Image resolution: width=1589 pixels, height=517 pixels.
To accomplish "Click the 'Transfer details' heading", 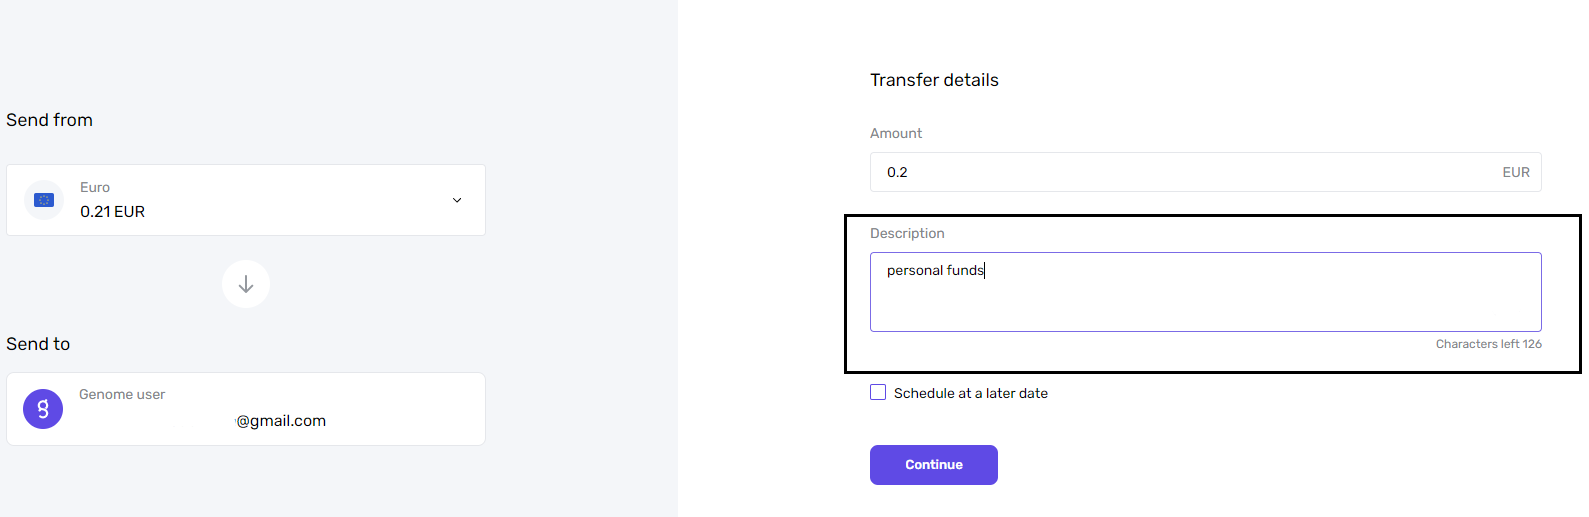I will [934, 80].
